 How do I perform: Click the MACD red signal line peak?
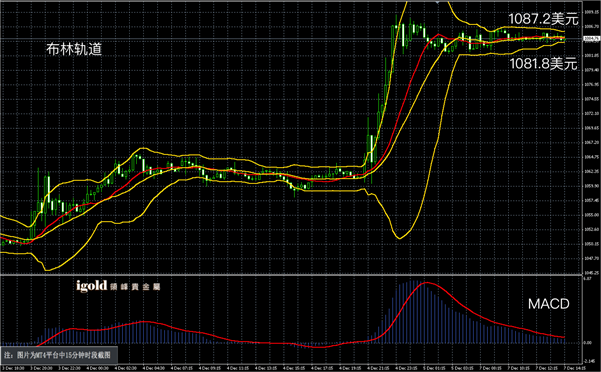[x=426, y=283]
